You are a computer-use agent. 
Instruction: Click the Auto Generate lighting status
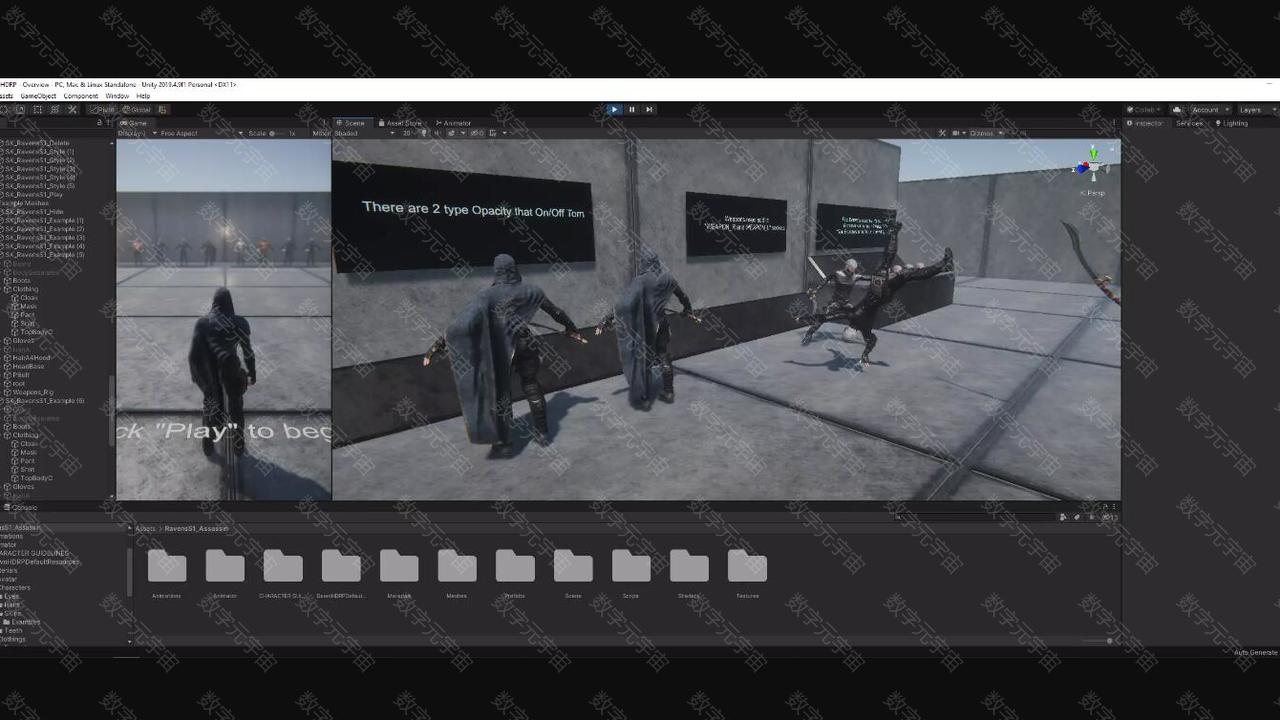coord(1255,653)
